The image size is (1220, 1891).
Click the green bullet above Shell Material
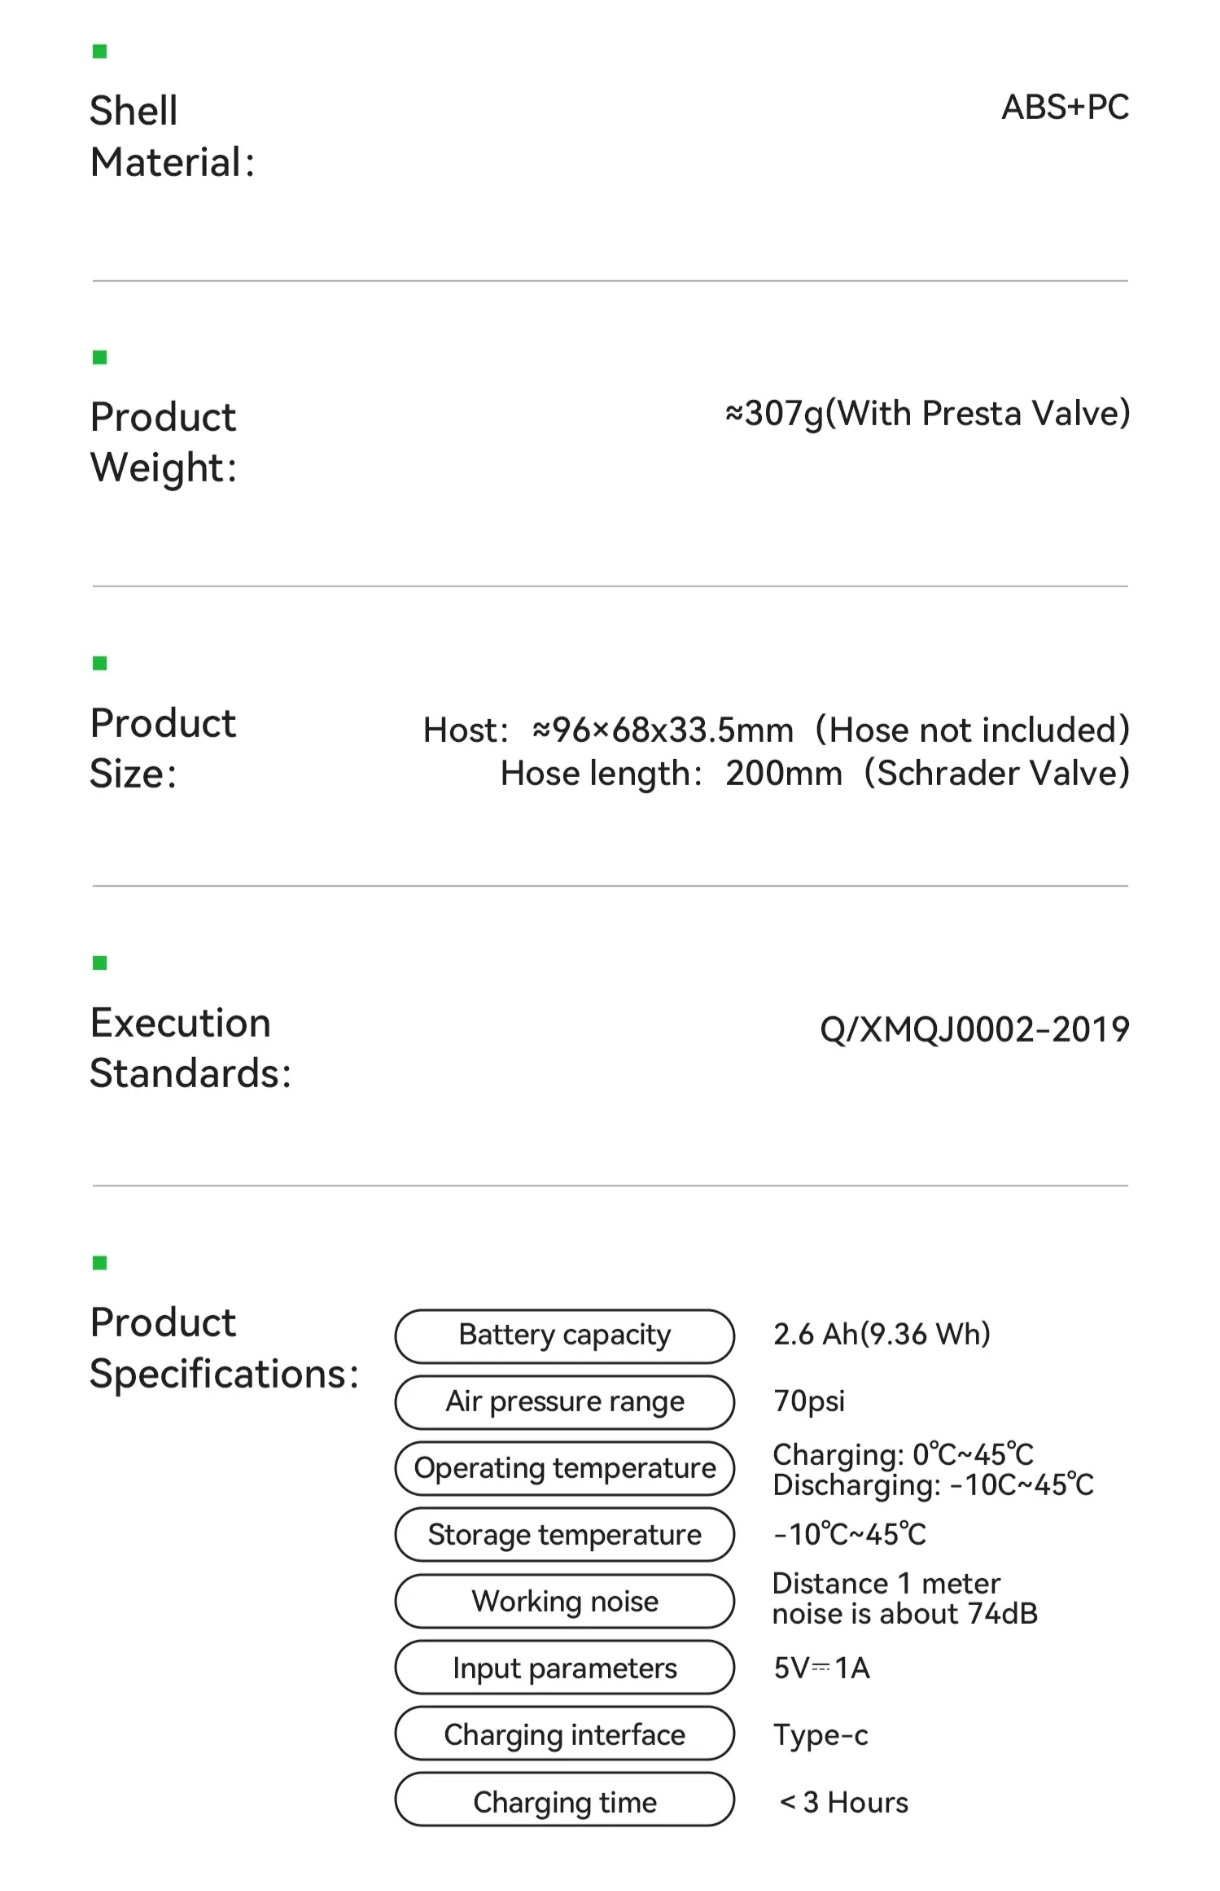coord(99,51)
